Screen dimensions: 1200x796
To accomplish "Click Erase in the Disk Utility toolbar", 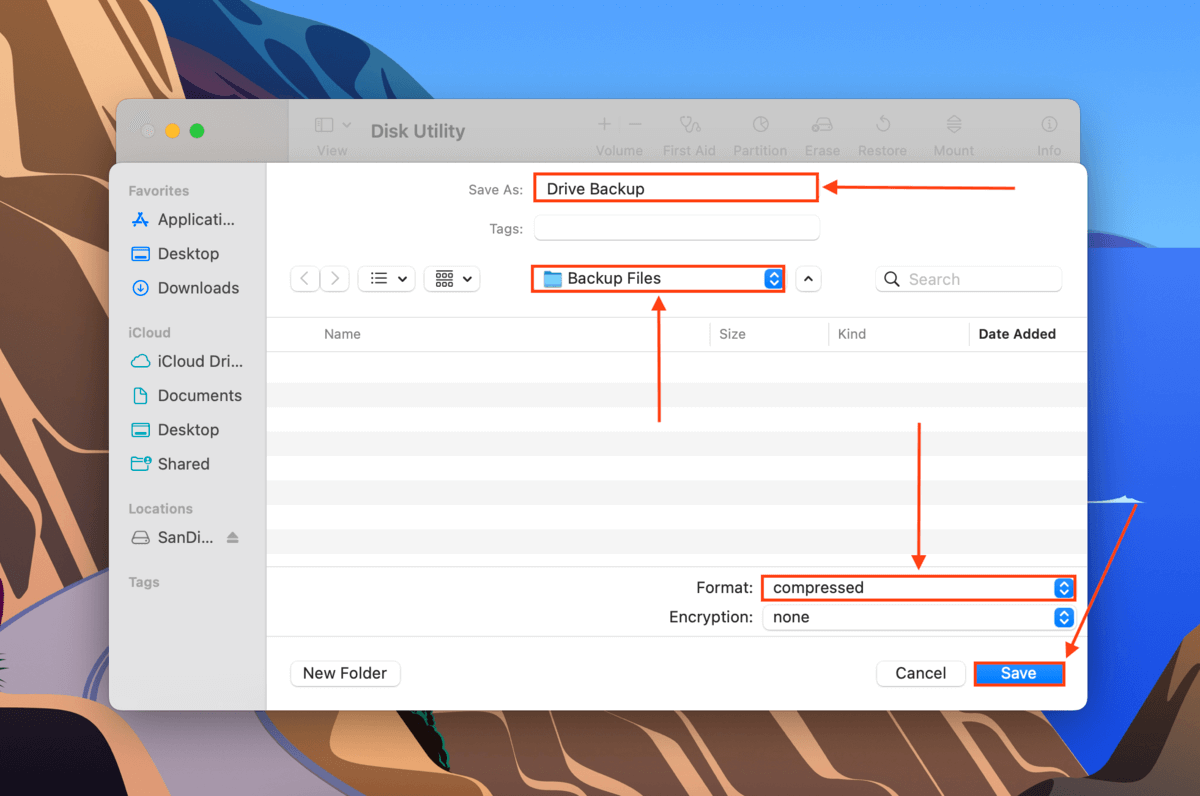I will (x=822, y=135).
